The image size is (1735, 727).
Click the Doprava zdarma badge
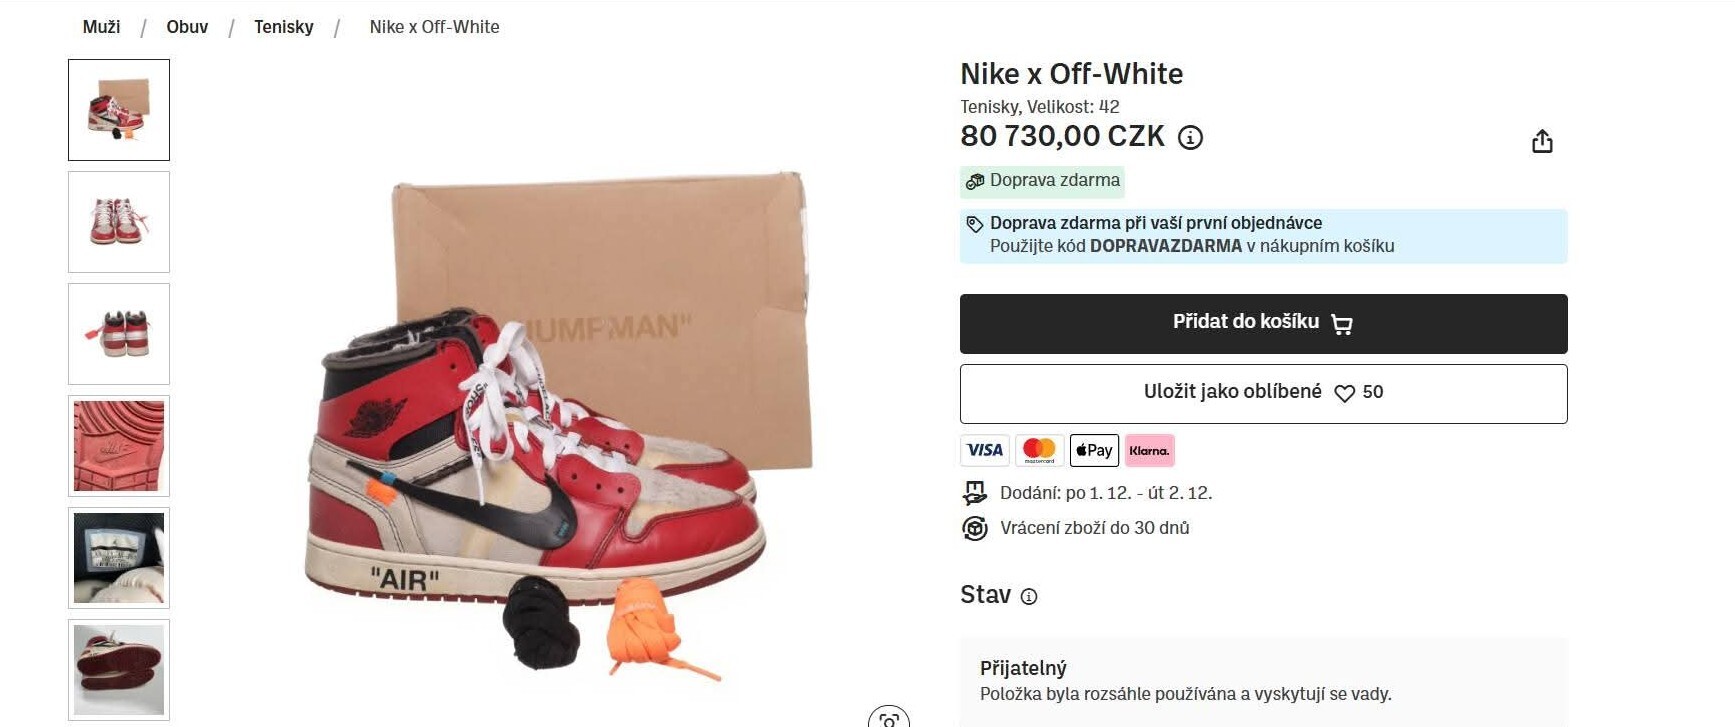pyautogui.click(x=1042, y=181)
